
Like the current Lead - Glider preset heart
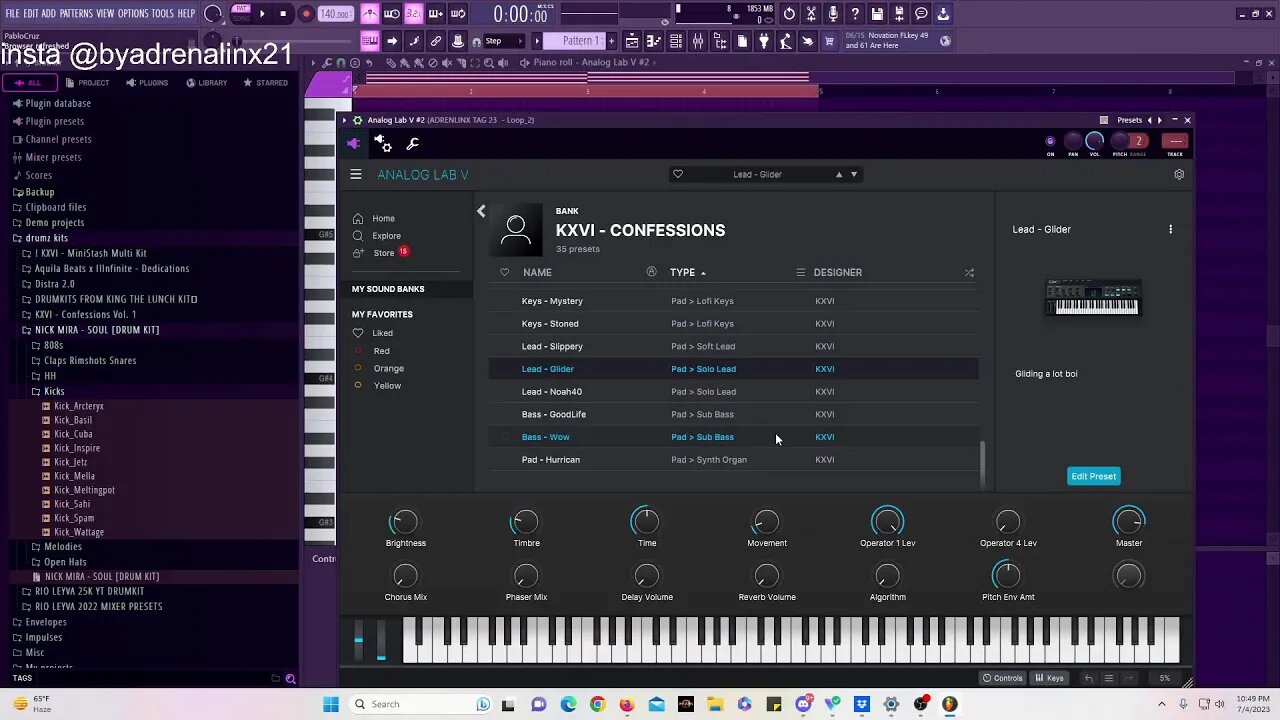click(x=678, y=174)
